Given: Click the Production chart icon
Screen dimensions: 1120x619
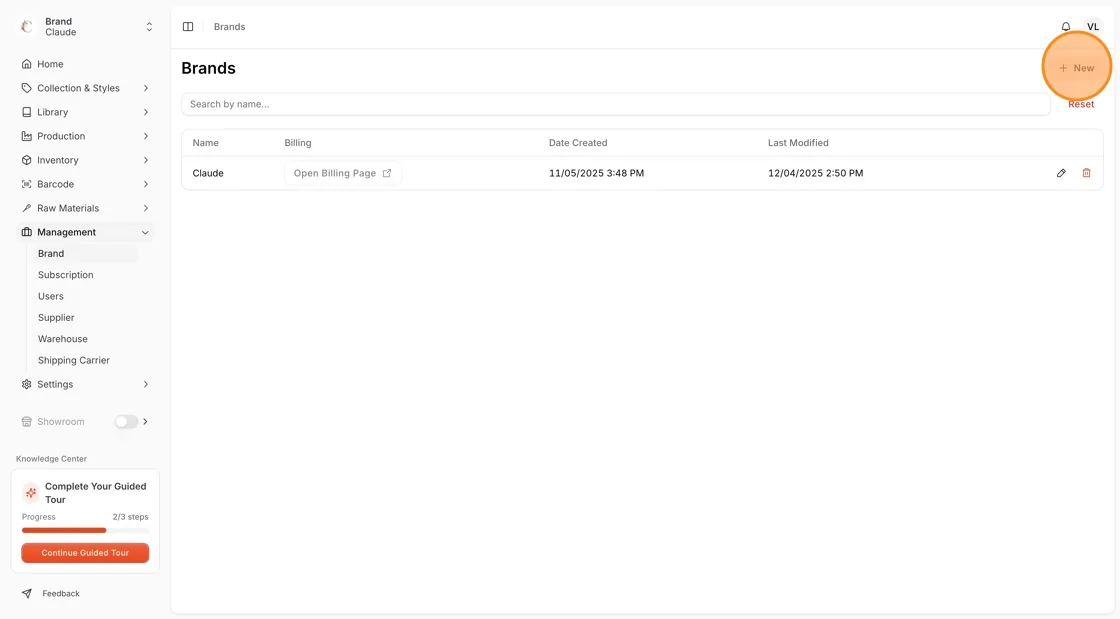Looking at the screenshot, I should coord(26,136).
